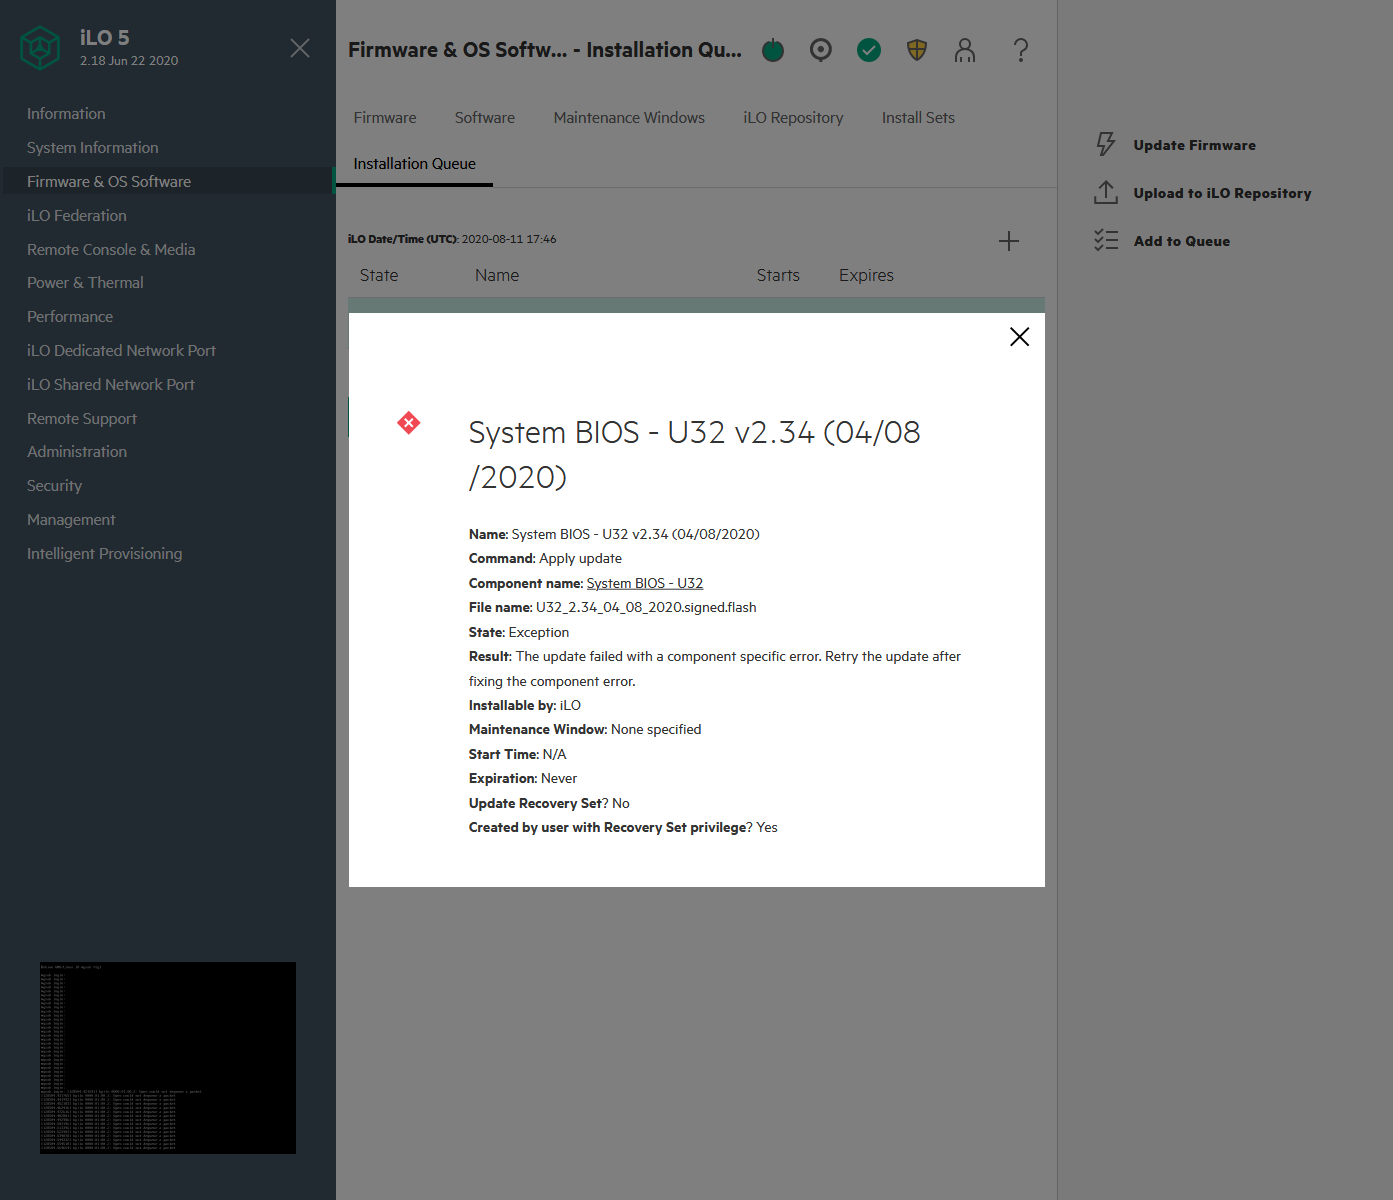Follow the System BIOS - U32 component link
1393x1200 pixels.
coord(645,583)
